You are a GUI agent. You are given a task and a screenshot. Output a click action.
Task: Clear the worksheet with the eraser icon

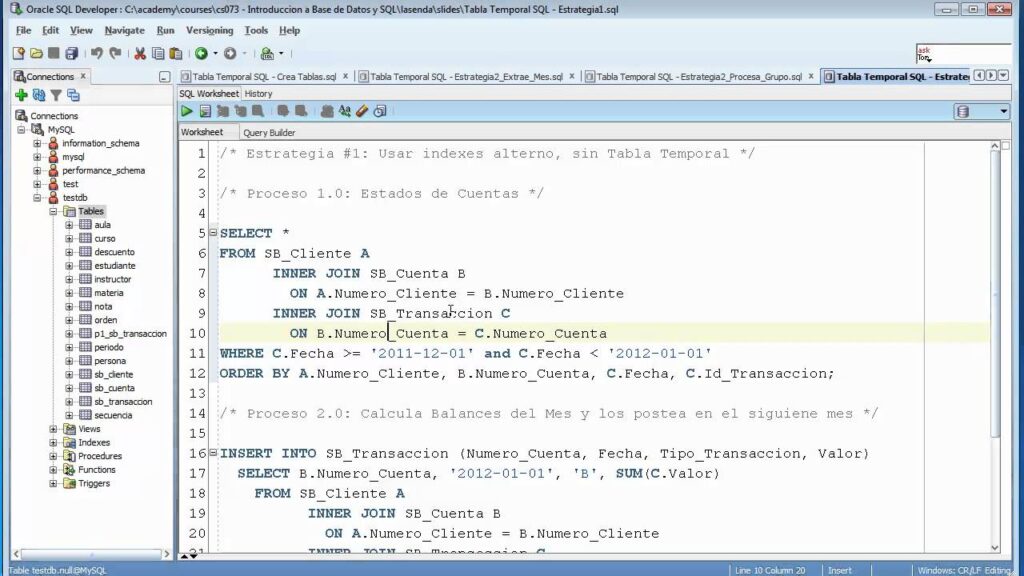coord(362,112)
